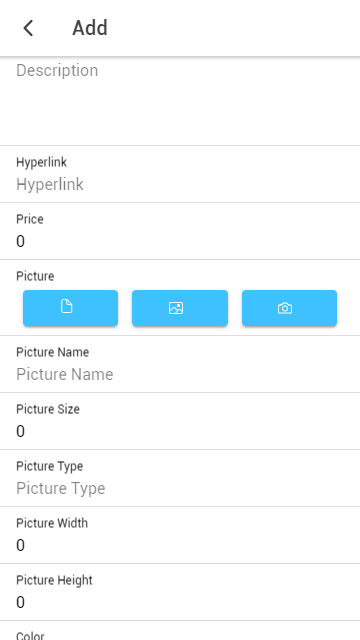Image resolution: width=360 pixels, height=640 pixels.
Task: Take a photo with the camera button
Action: tap(289, 308)
